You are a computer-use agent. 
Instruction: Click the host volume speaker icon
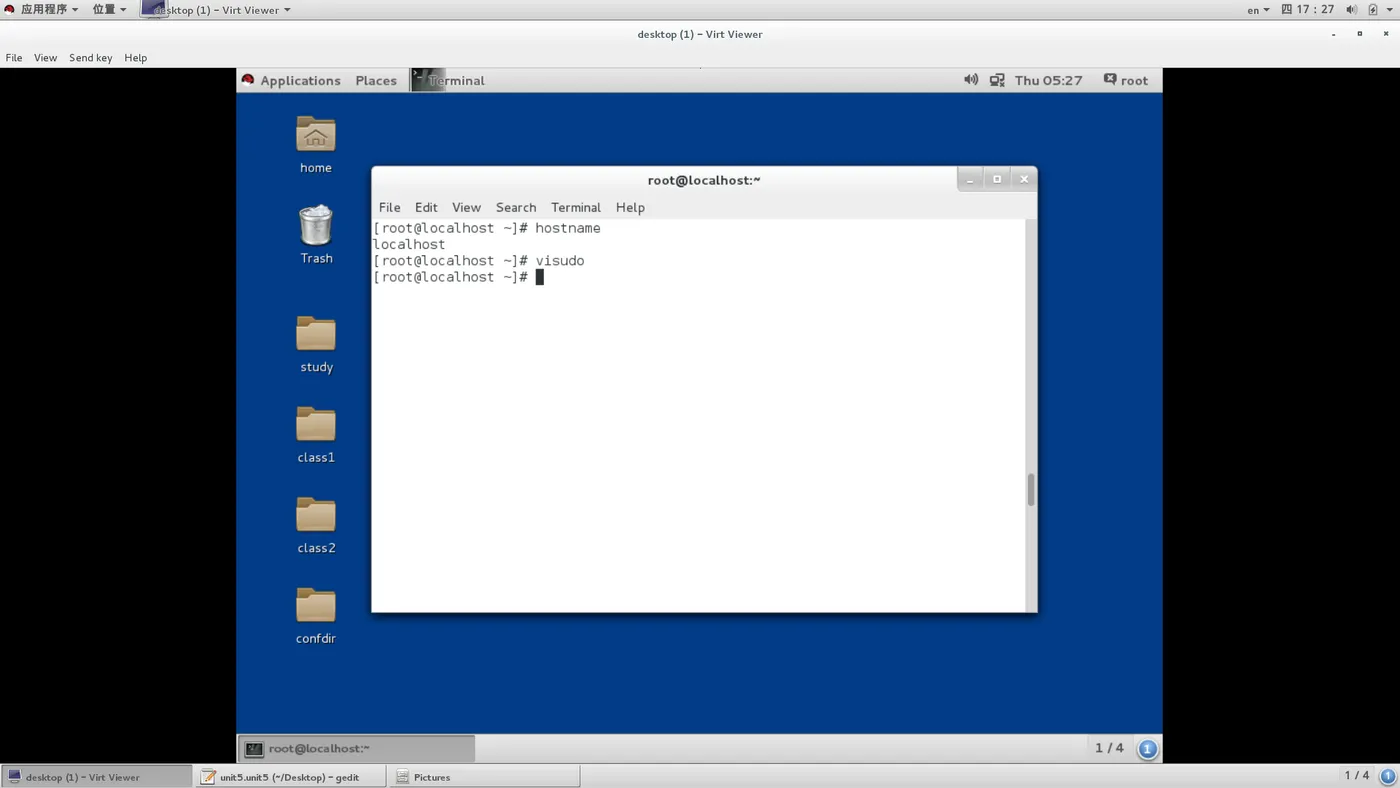coord(1351,9)
